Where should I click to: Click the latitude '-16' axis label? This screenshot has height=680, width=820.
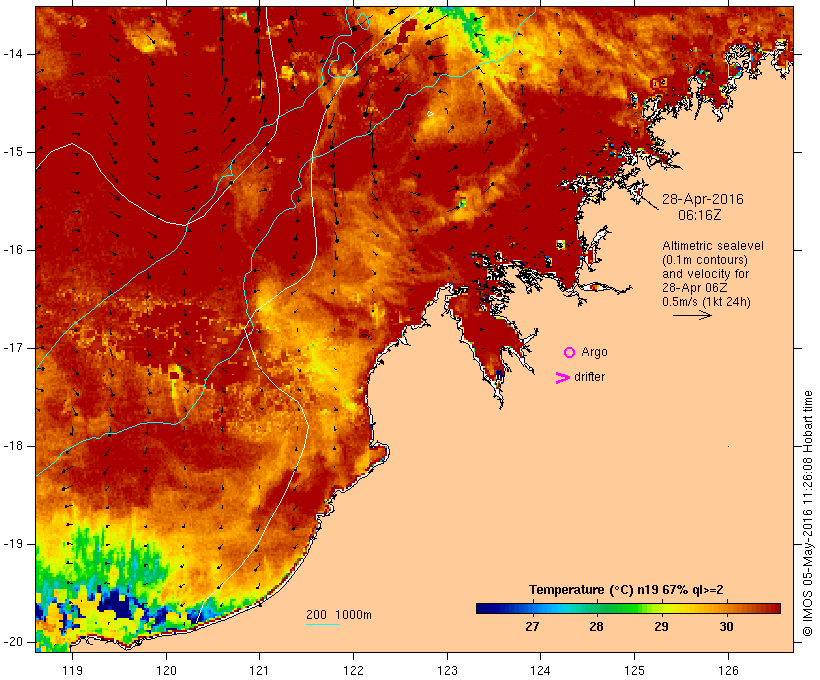tap(13, 250)
